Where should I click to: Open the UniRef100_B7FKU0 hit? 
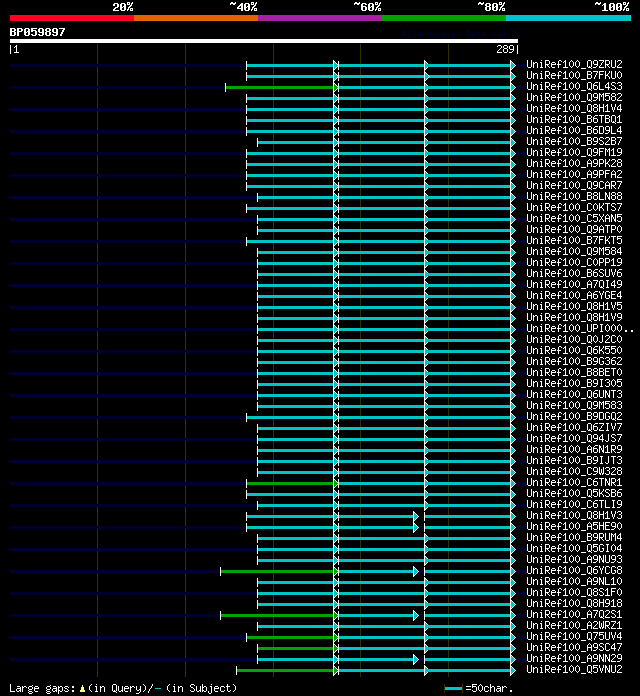pyautogui.click(x=574, y=75)
